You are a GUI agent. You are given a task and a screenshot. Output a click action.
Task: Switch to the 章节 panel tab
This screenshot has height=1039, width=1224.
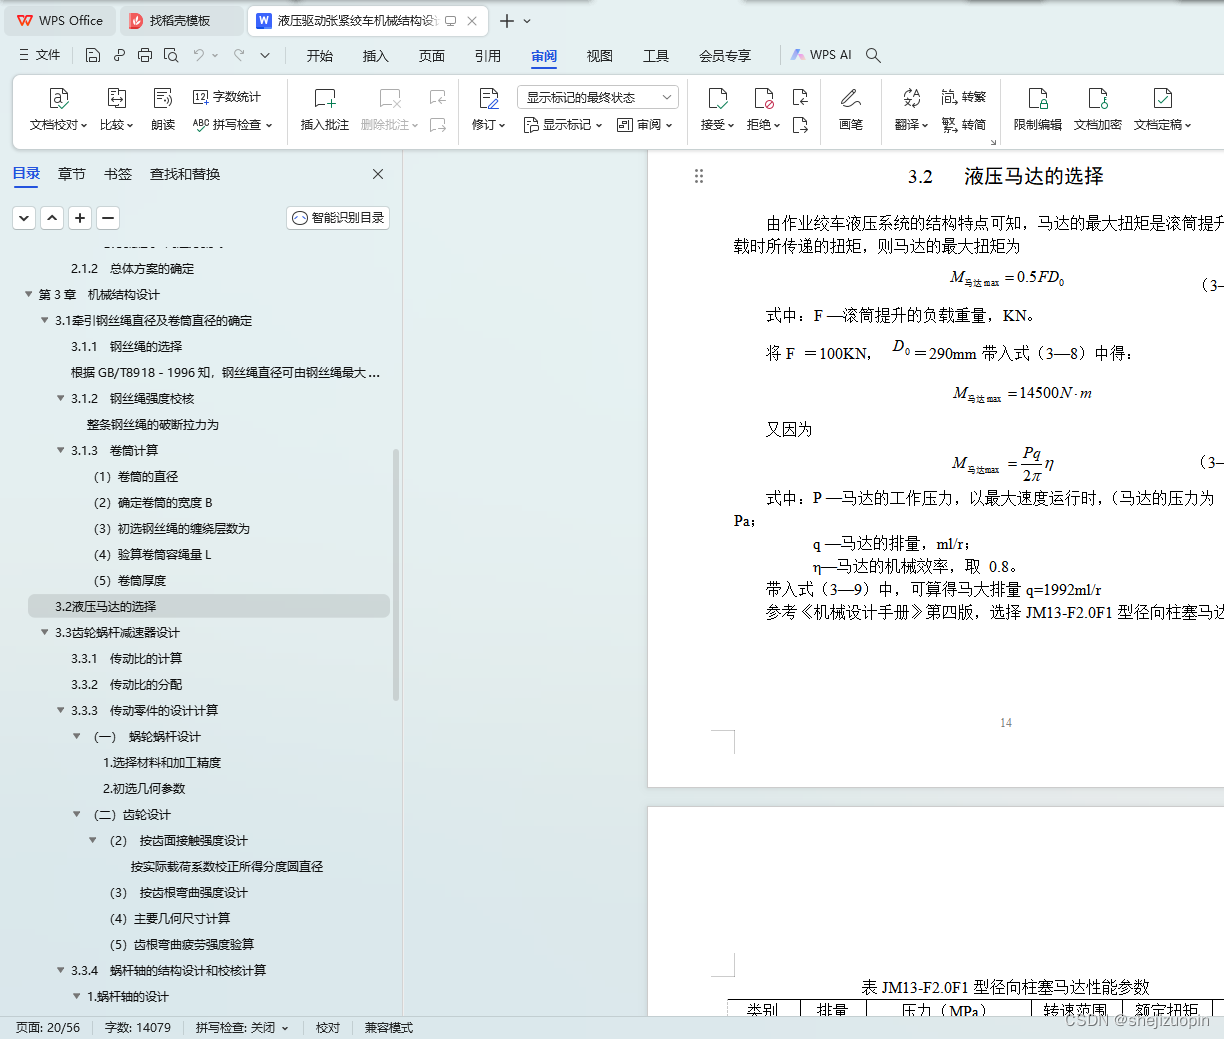coord(72,174)
